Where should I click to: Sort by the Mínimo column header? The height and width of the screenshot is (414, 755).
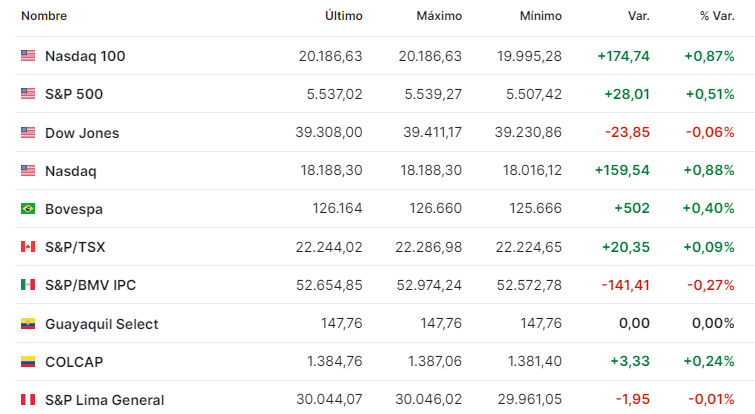tap(541, 16)
